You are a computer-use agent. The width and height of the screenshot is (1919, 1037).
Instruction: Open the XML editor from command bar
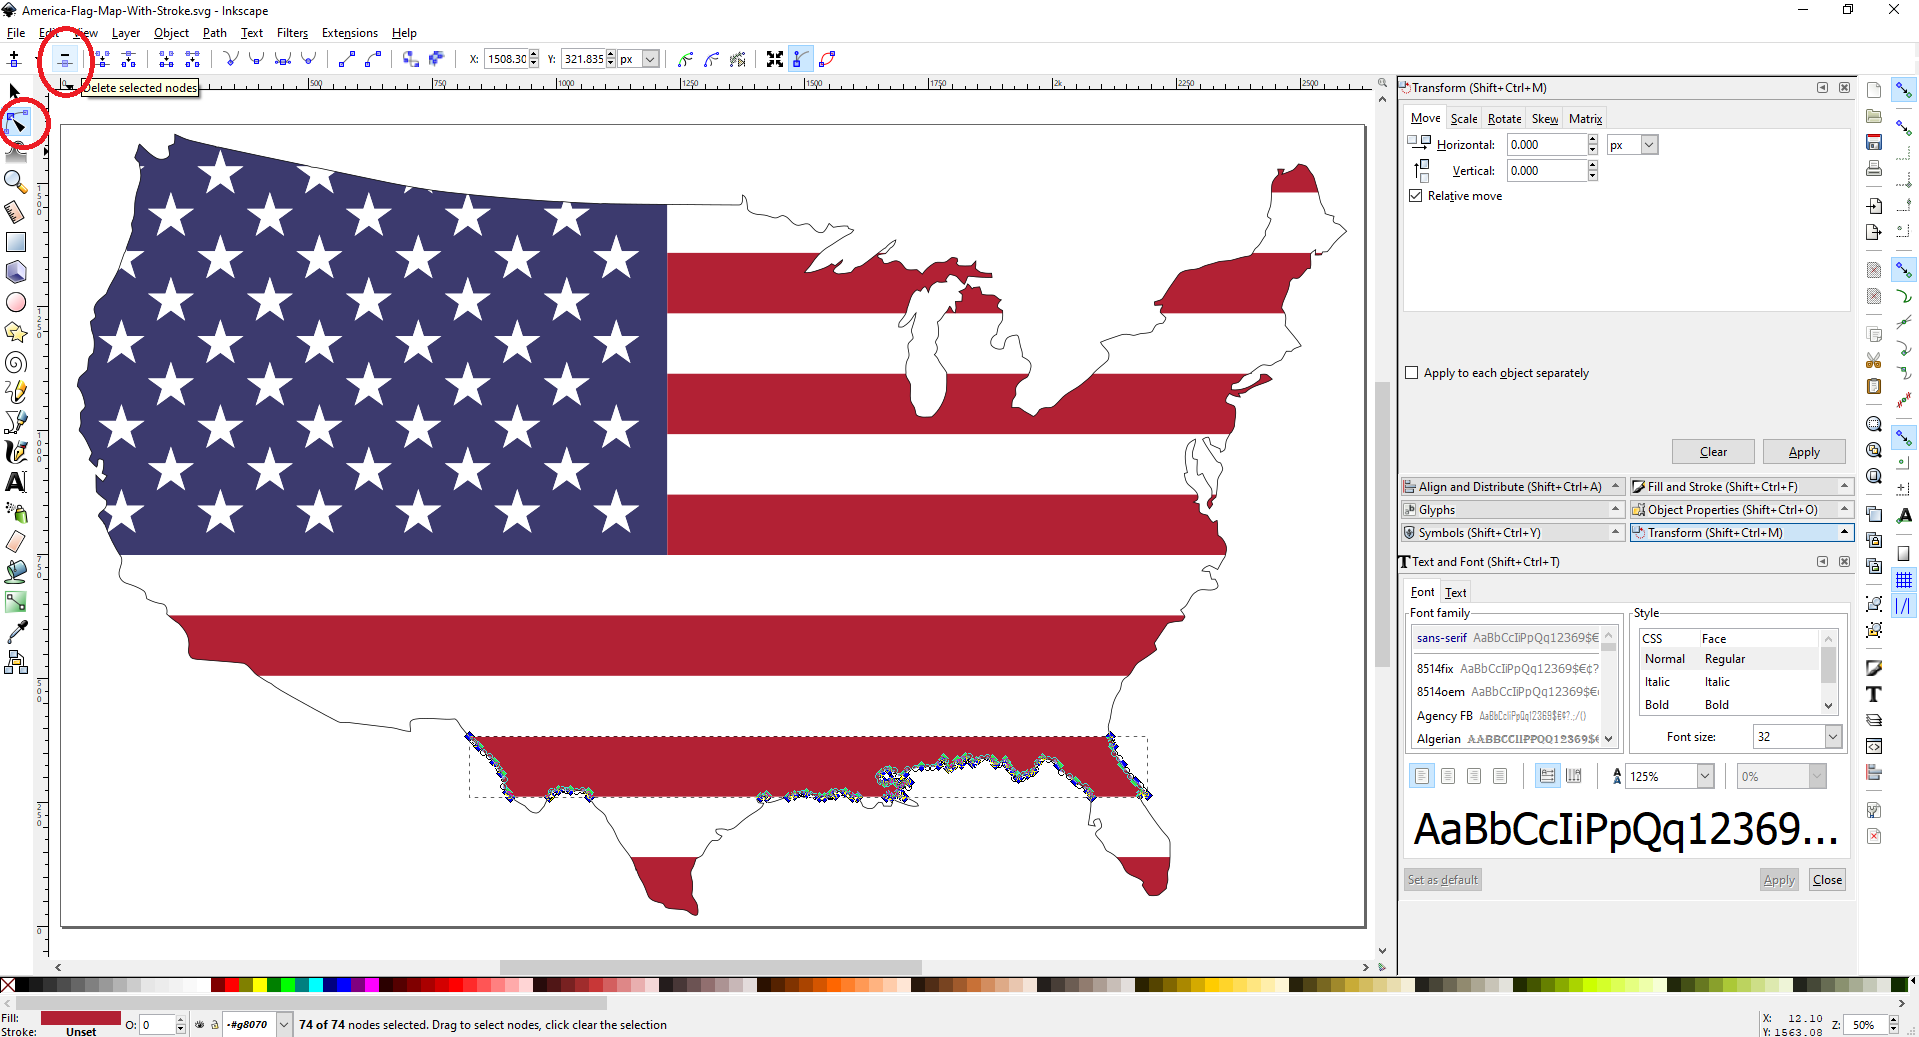[1873, 746]
